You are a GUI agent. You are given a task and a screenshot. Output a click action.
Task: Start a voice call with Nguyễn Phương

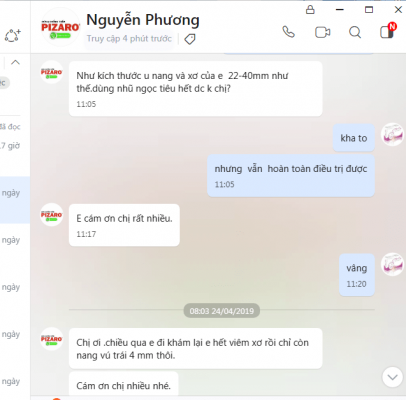pyautogui.click(x=288, y=32)
